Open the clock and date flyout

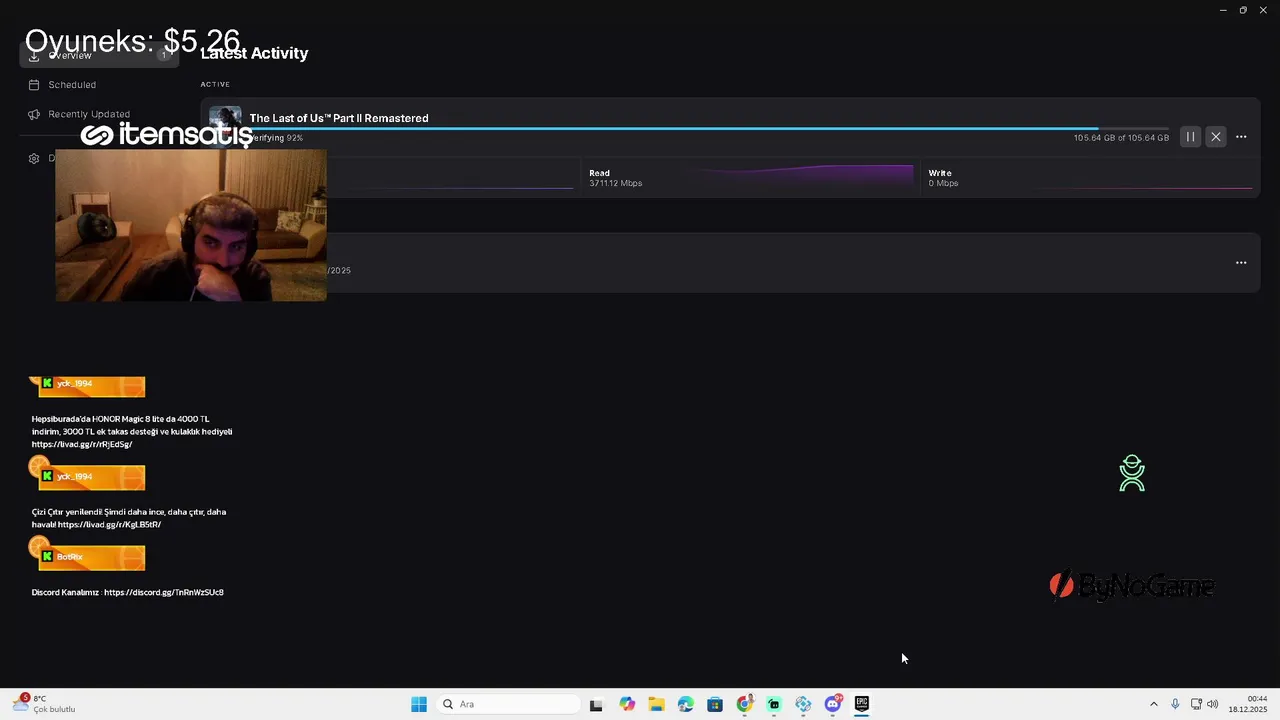1248,704
